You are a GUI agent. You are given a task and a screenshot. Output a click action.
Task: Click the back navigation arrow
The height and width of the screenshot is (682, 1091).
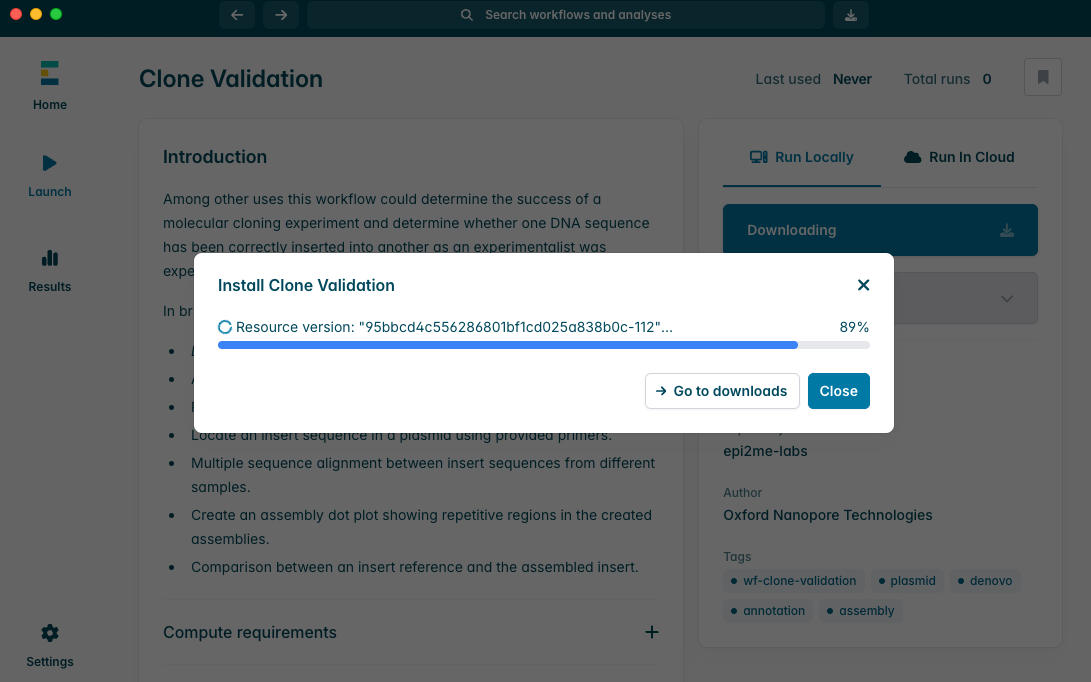coord(237,15)
